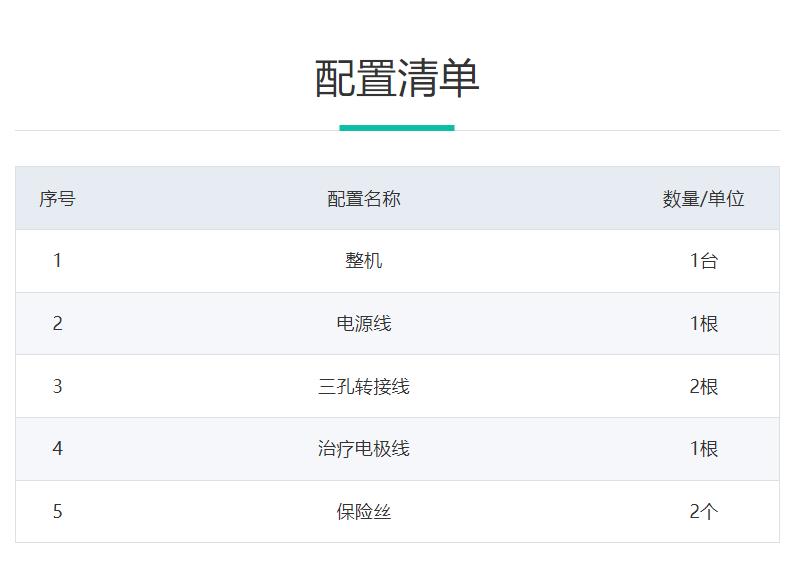
Task: Select the 配置名称 column header
Action: [364, 199]
